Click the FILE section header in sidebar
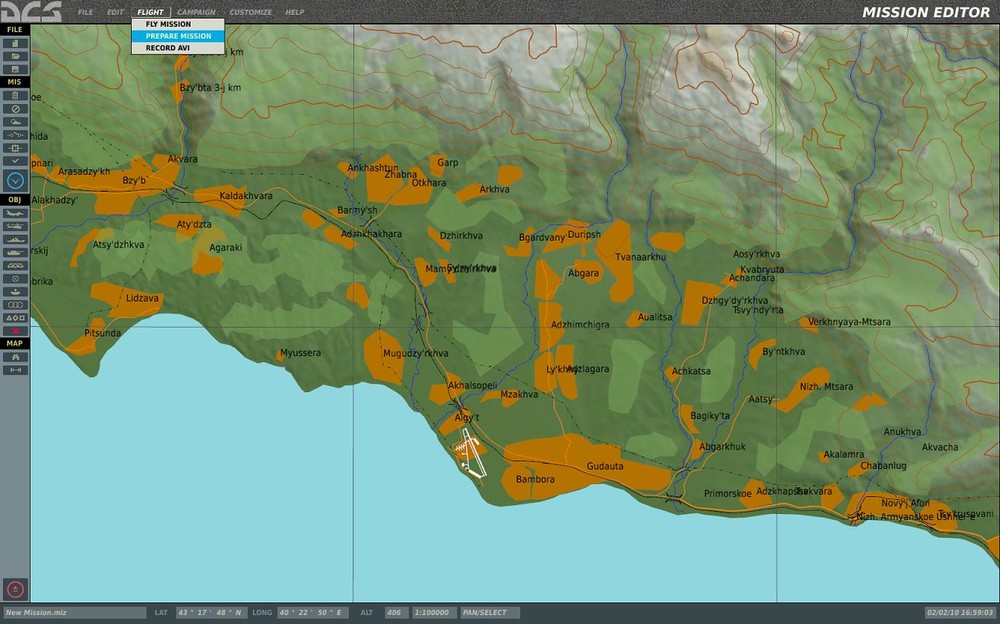1000x624 pixels. (x=15, y=30)
